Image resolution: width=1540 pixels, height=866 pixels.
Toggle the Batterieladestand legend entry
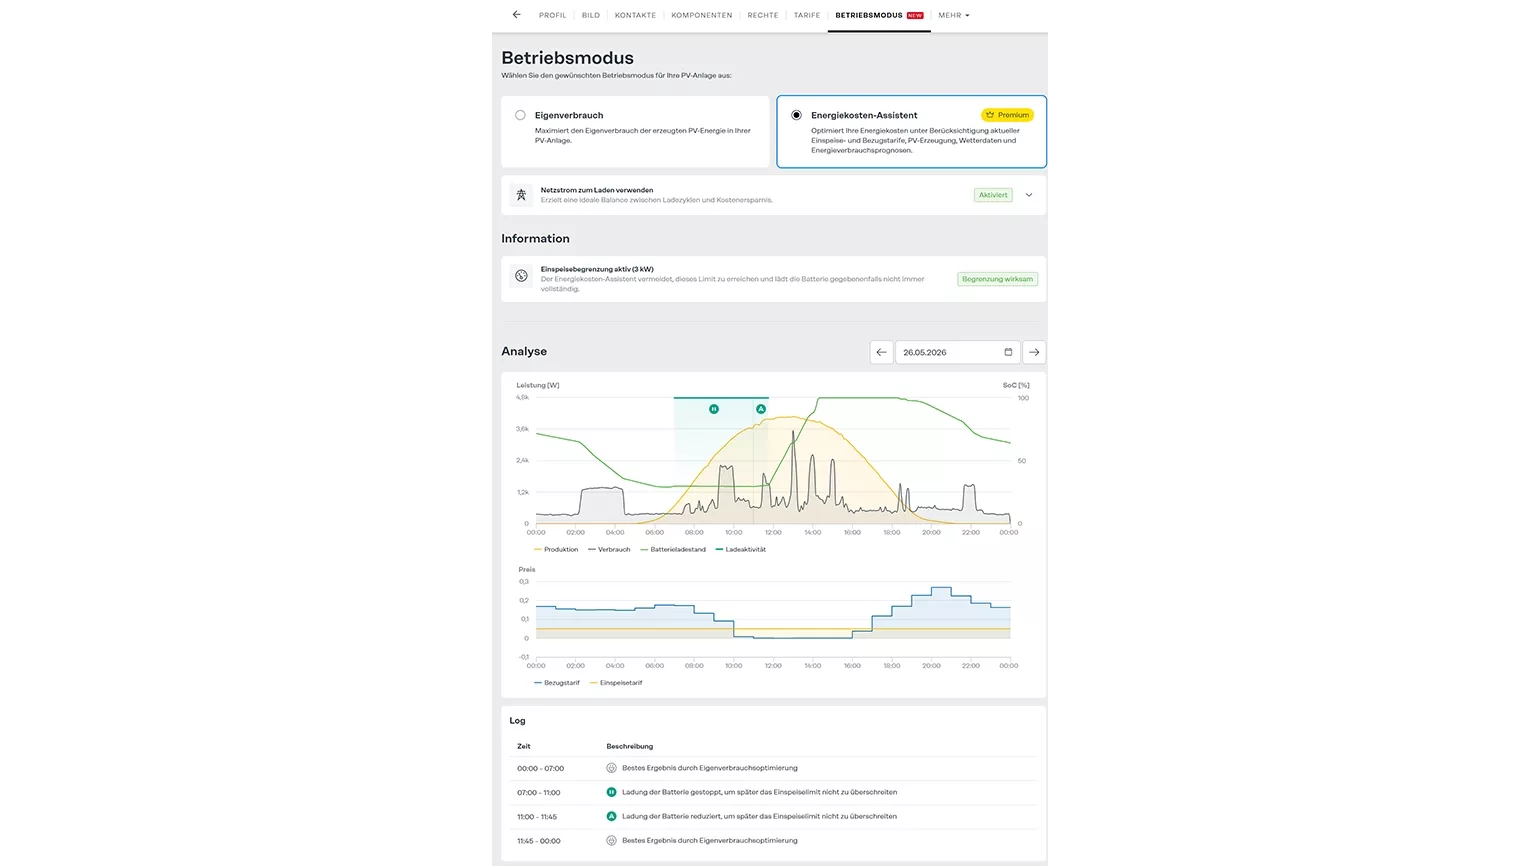673,549
